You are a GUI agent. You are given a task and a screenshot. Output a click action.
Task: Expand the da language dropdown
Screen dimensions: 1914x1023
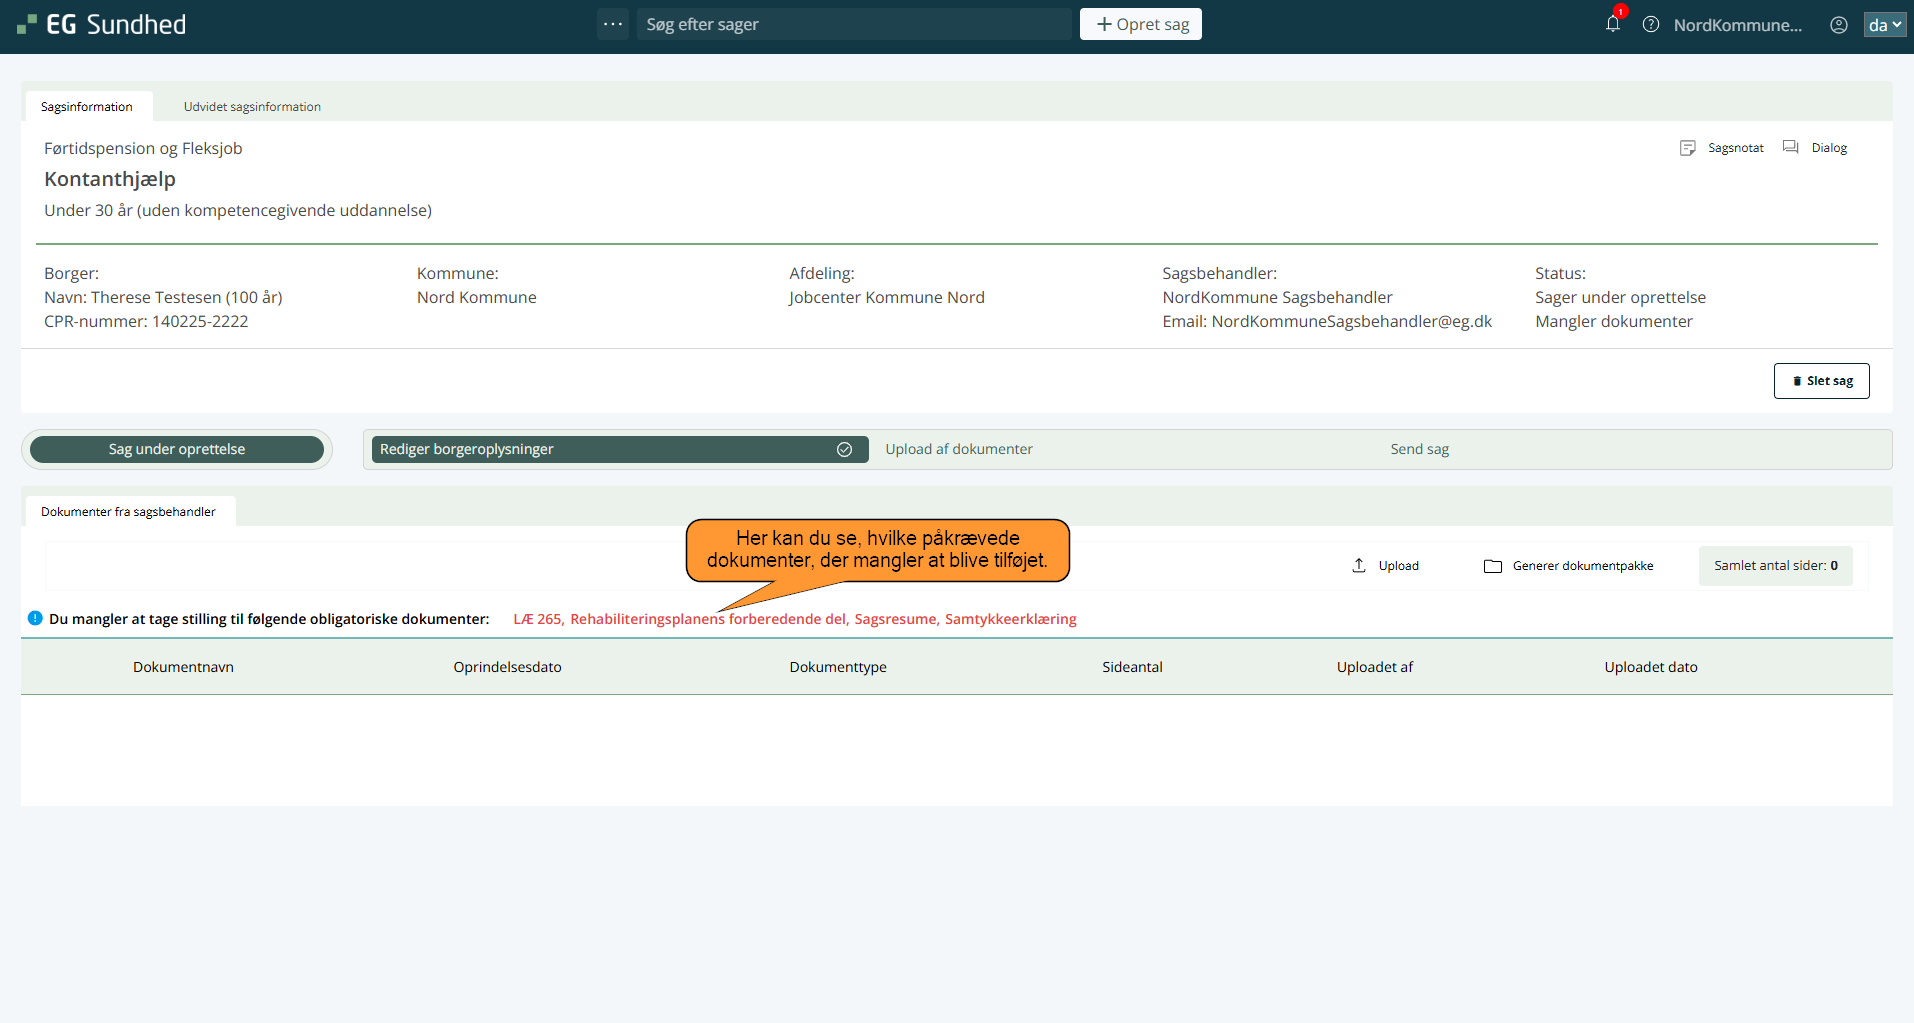pyautogui.click(x=1884, y=25)
